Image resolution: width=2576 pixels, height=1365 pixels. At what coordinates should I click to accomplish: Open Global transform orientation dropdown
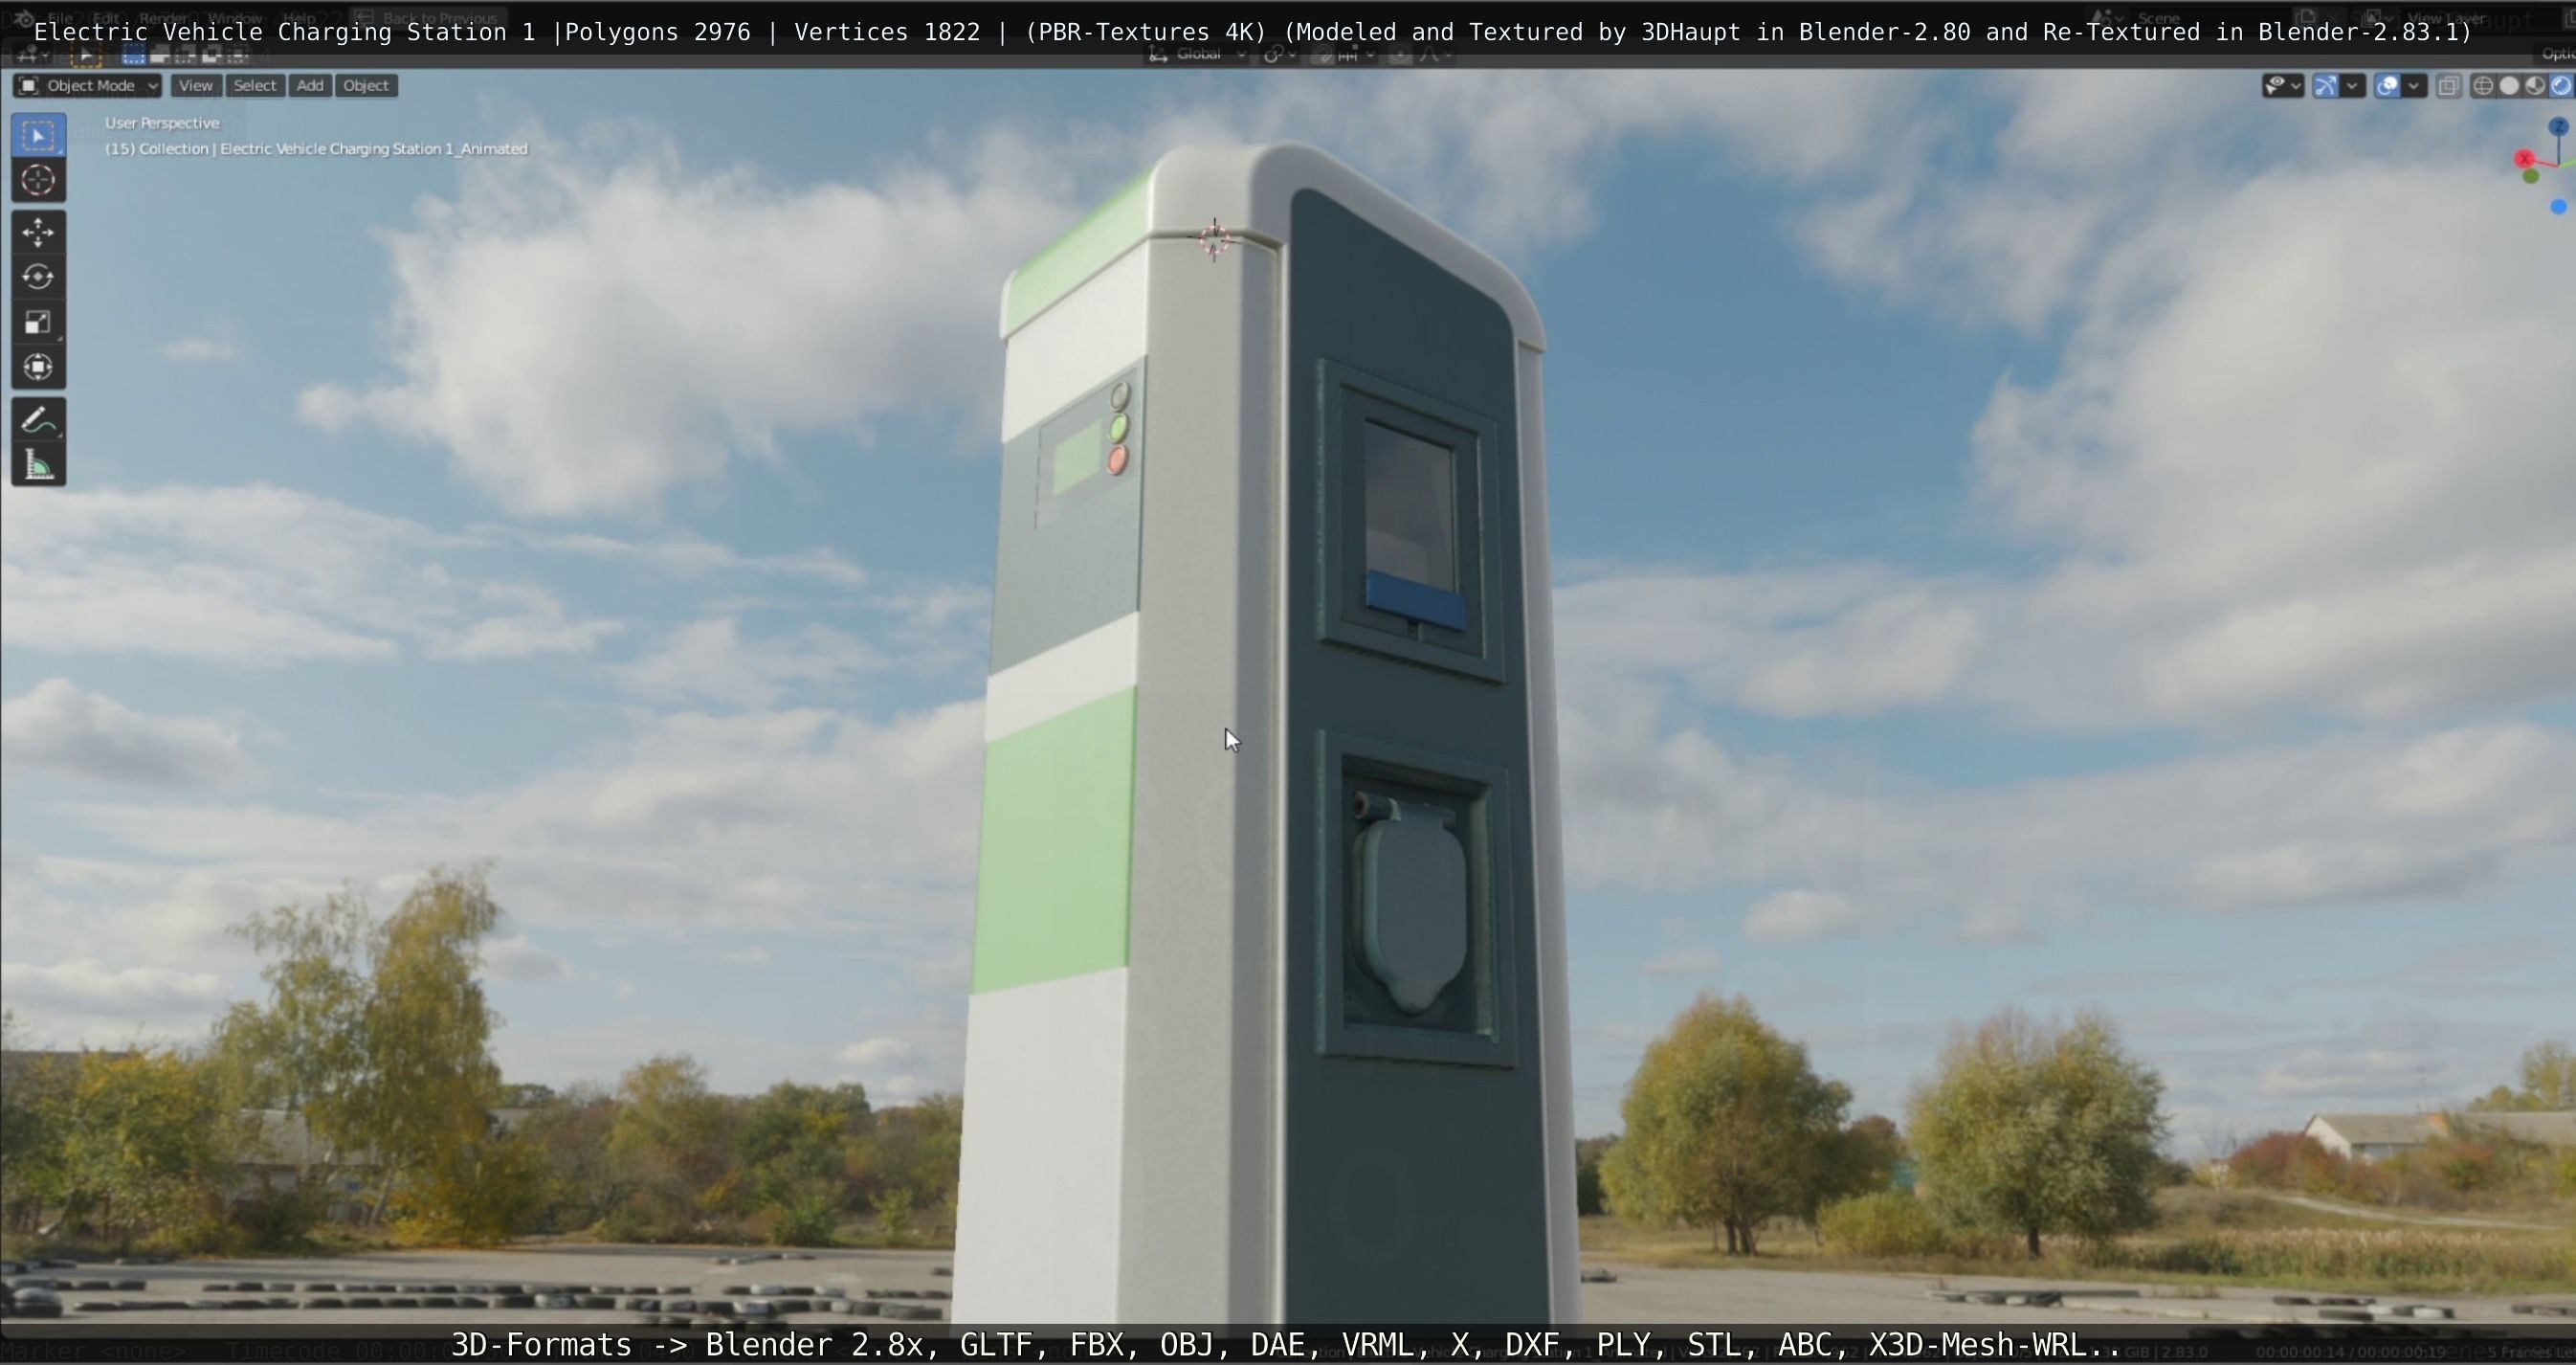1197,54
